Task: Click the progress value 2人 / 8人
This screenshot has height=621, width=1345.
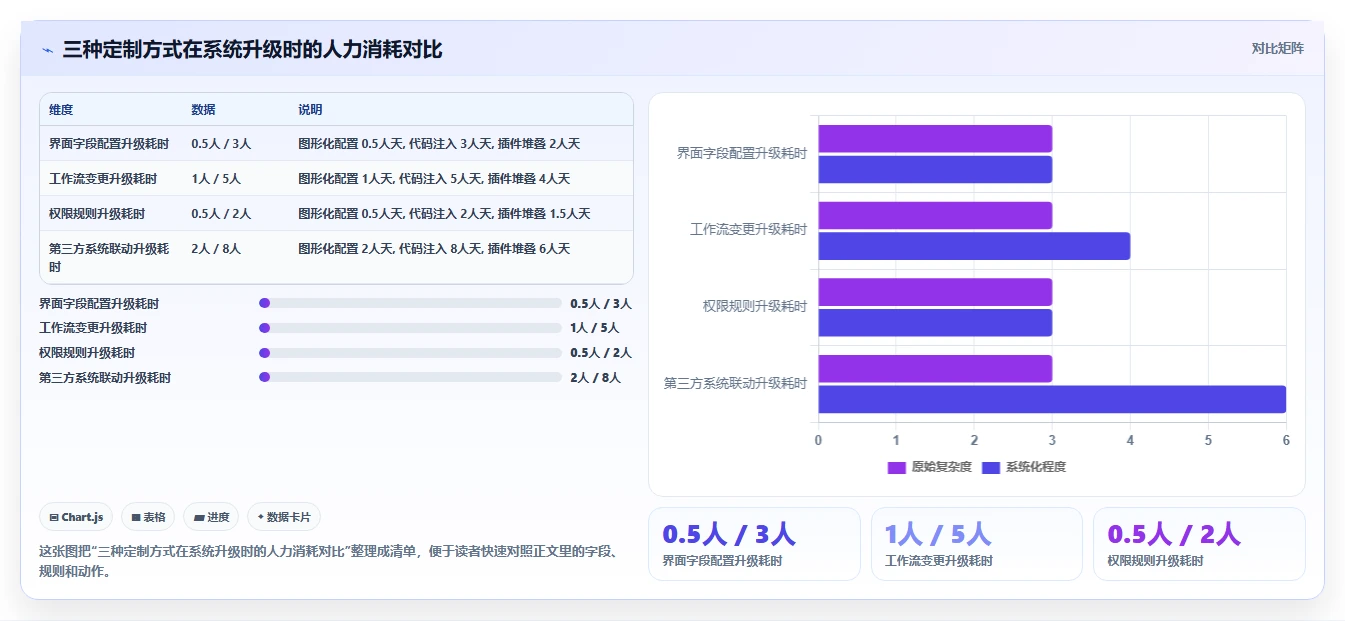Action: point(595,378)
